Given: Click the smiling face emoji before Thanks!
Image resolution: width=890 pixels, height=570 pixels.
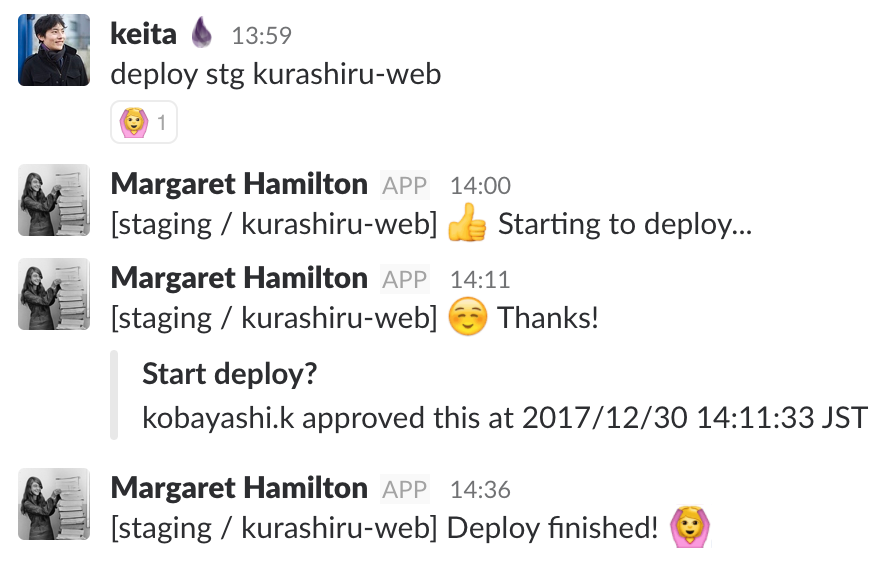Looking at the screenshot, I should 467,318.
